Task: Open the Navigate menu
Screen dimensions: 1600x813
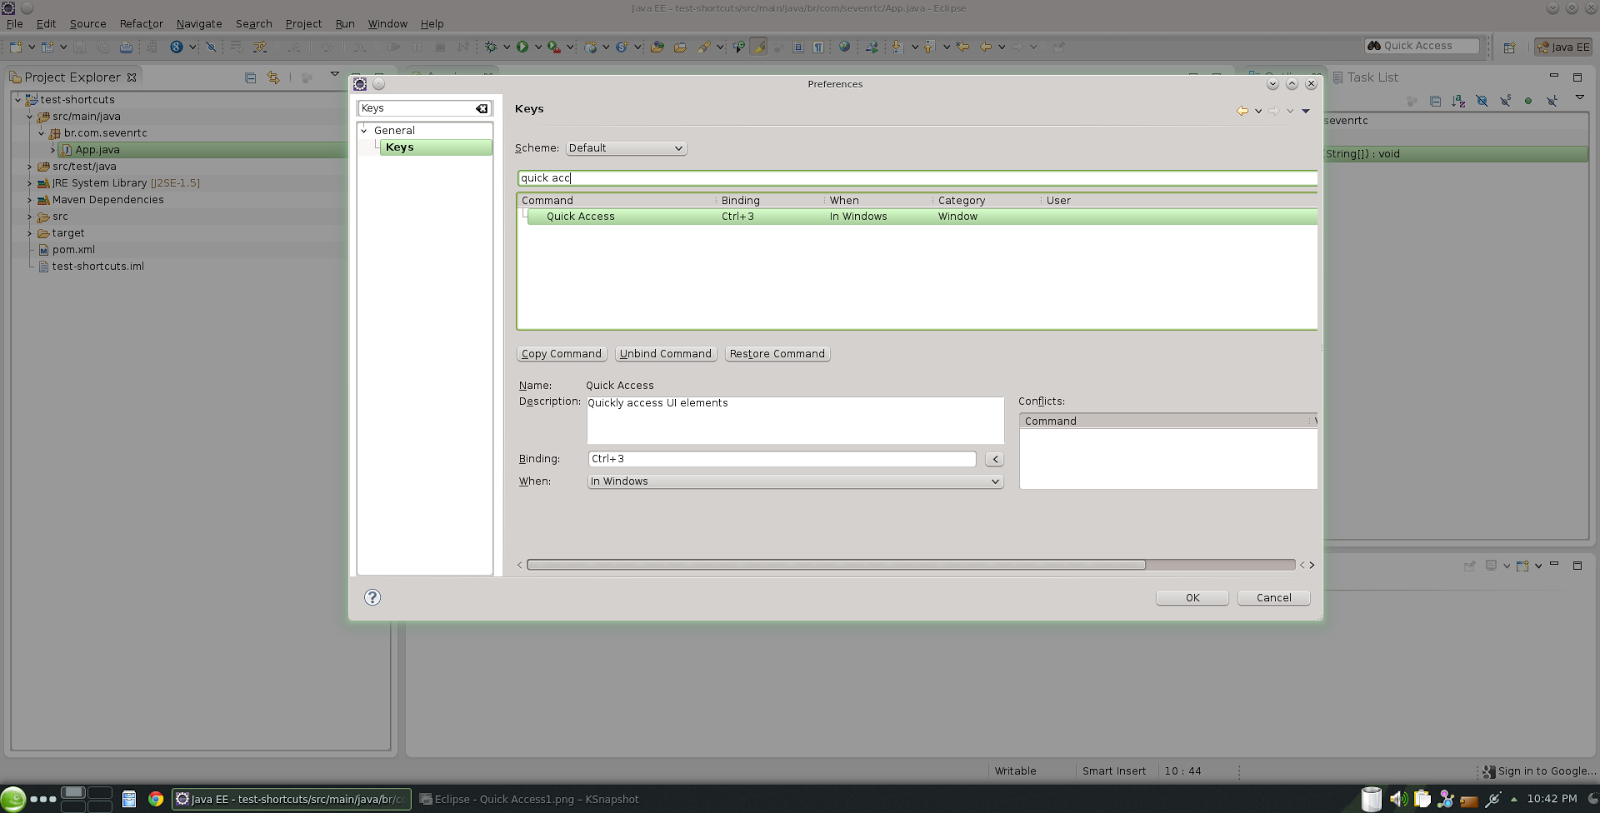Action: point(199,24)
